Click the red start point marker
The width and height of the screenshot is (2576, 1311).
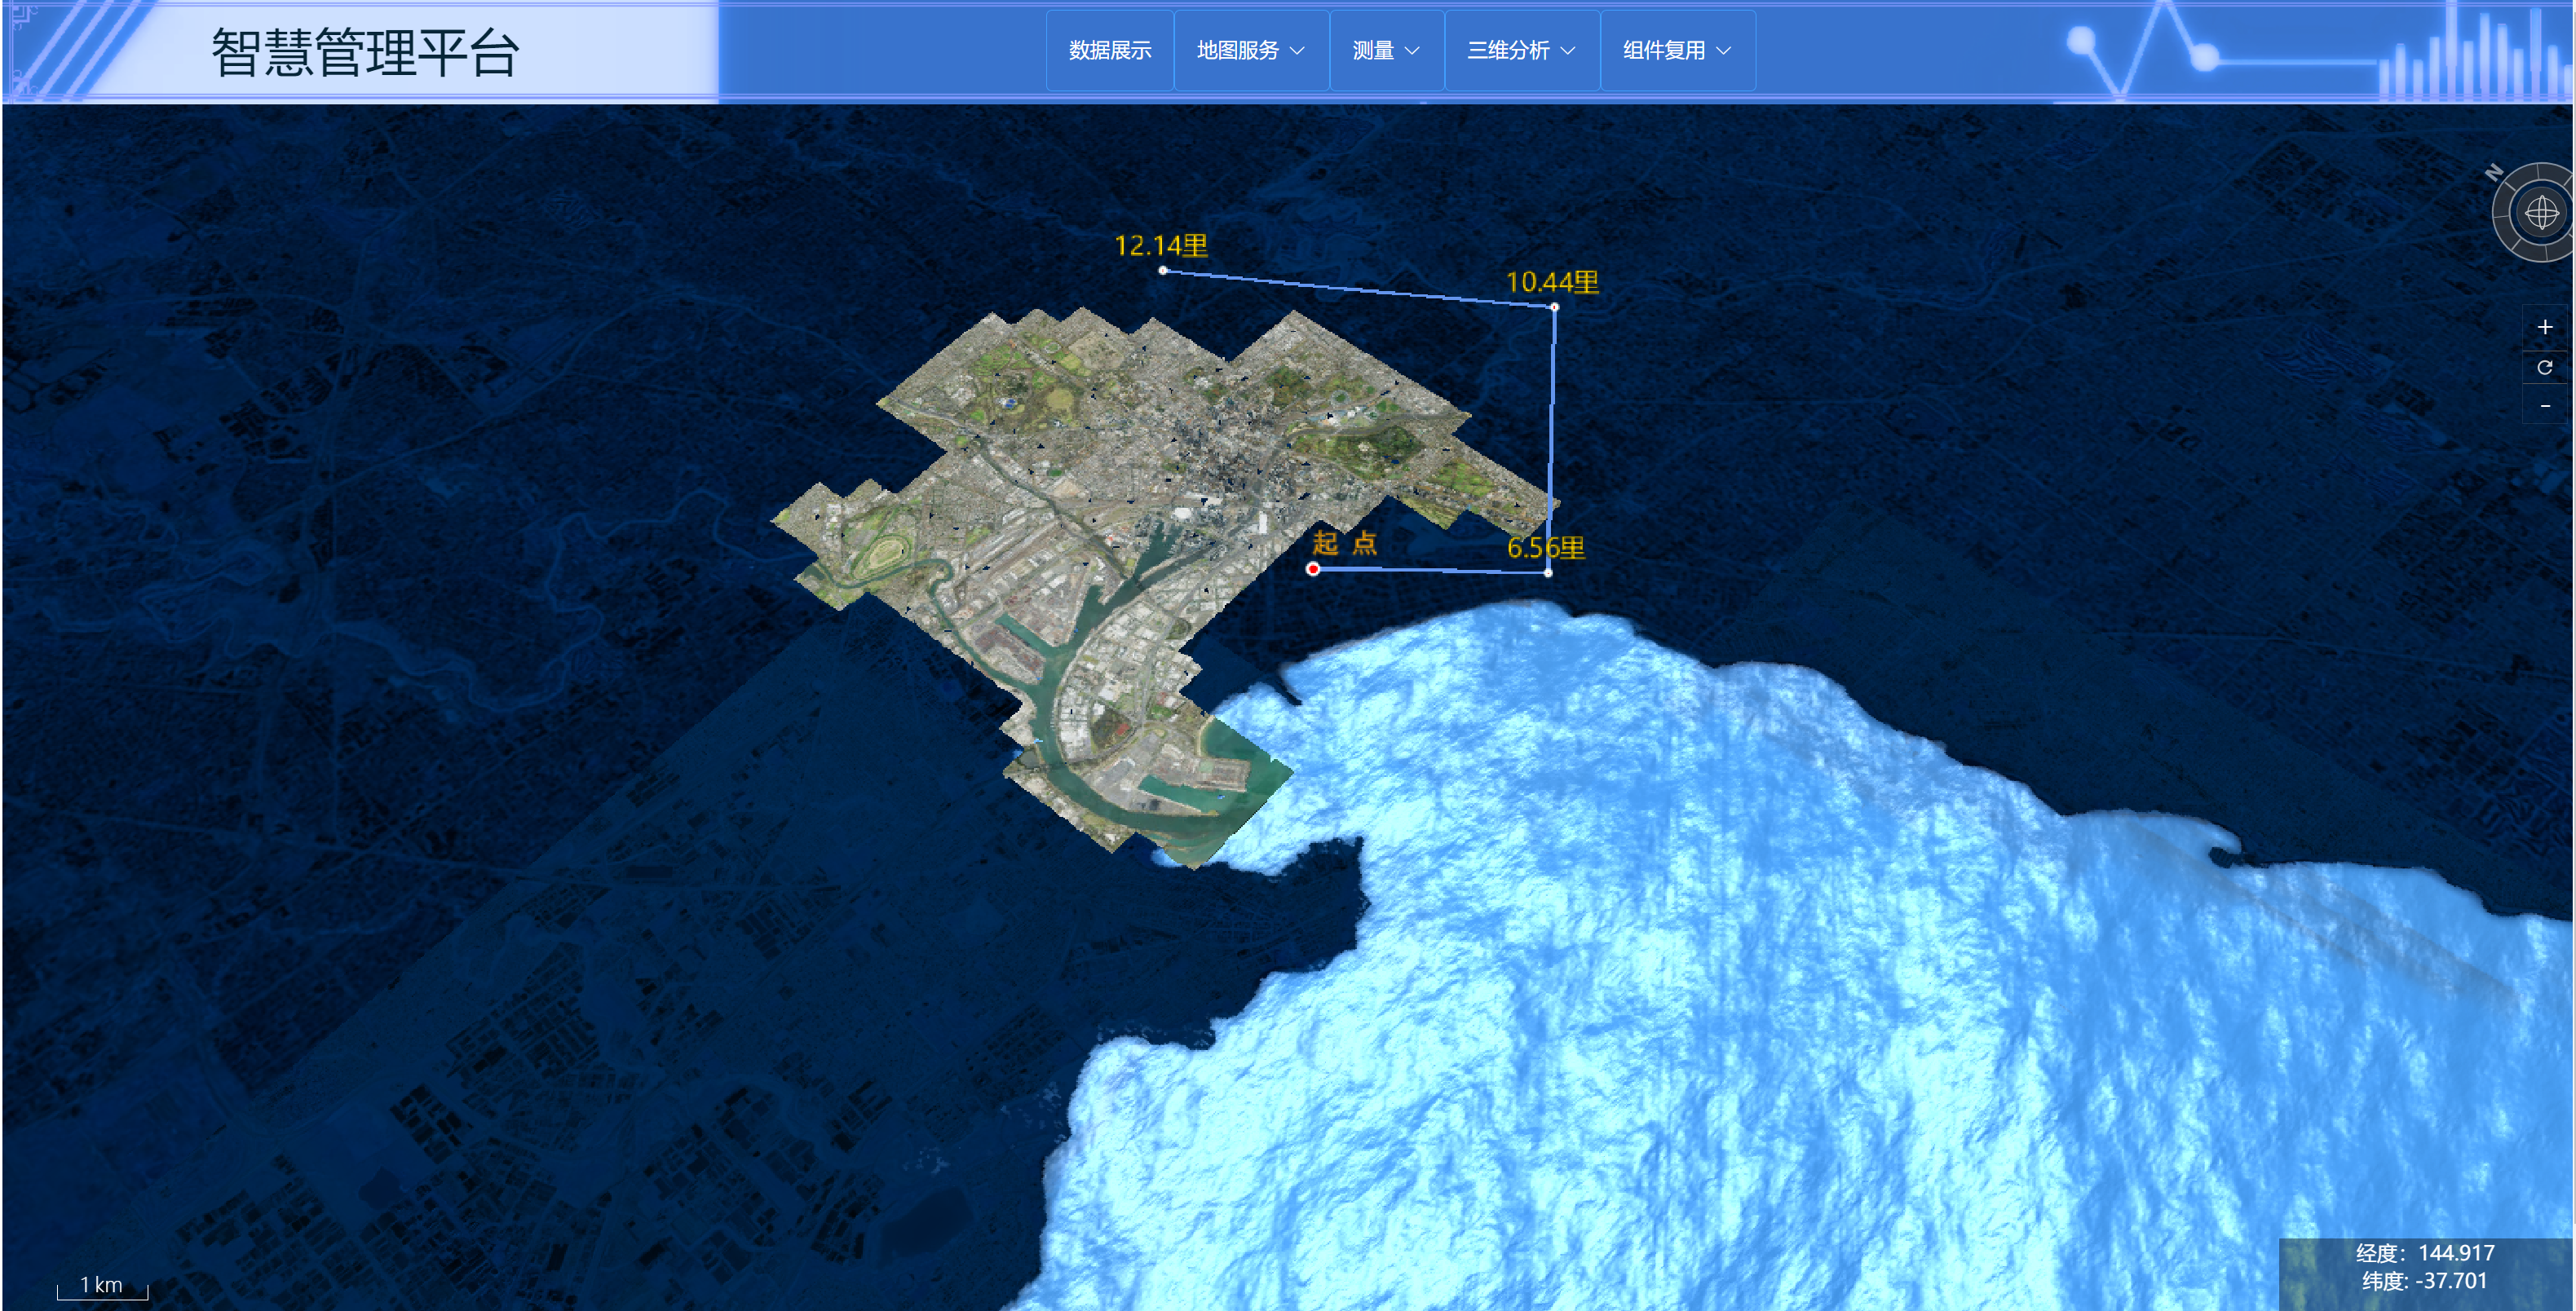click(x=1313, y=569)
